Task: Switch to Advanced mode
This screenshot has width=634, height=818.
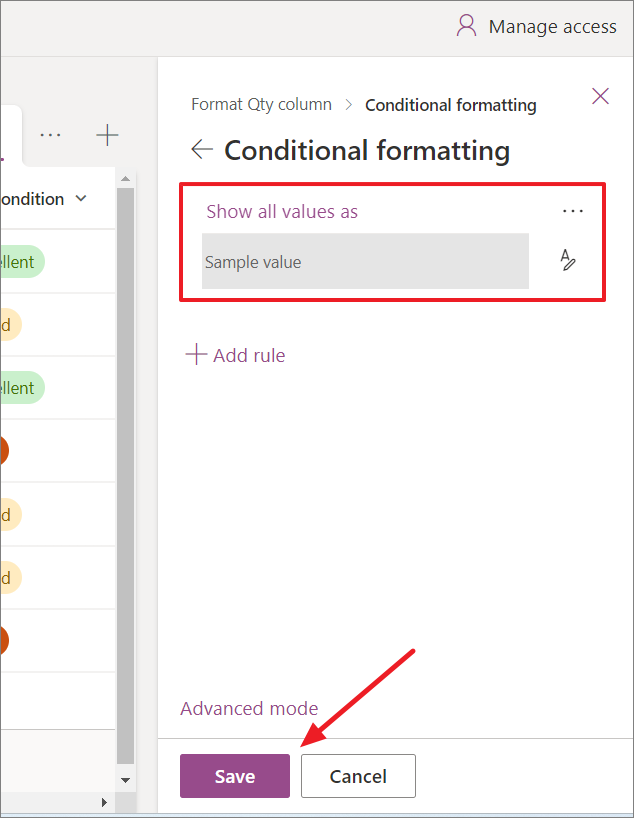Action: [x=249, y=708]
